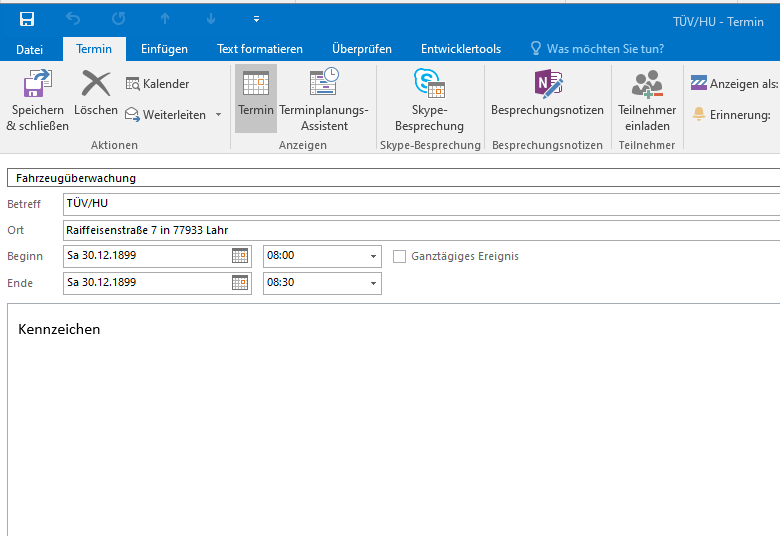Enable the Ganztägiges Ereignis checkbox
Image resolution: width=780 pixels, height=536 pixels.
pyautogui.click(x=399, y=256)
